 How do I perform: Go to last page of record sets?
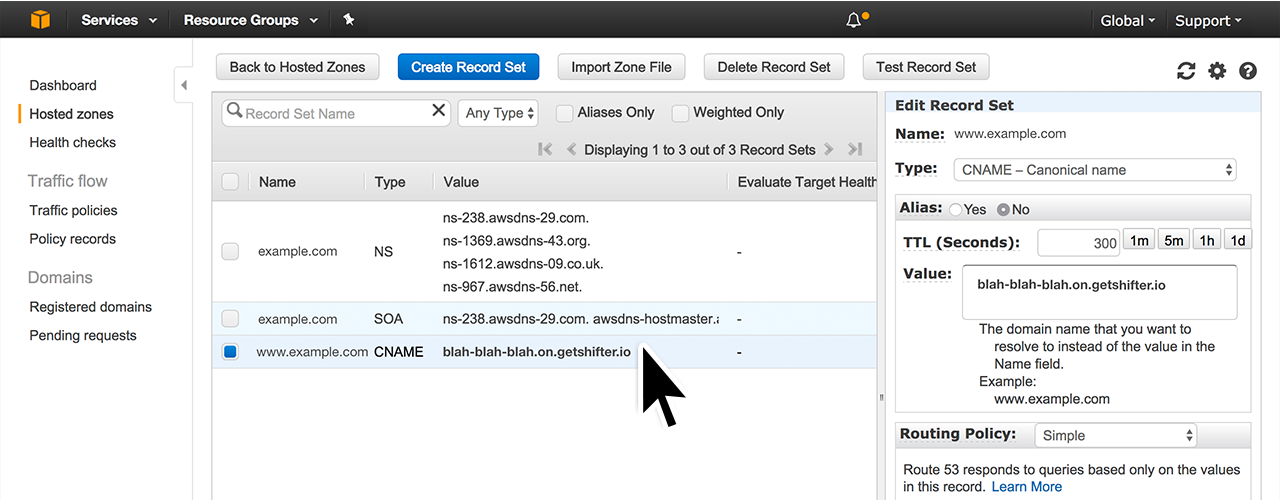coord(854,149)
